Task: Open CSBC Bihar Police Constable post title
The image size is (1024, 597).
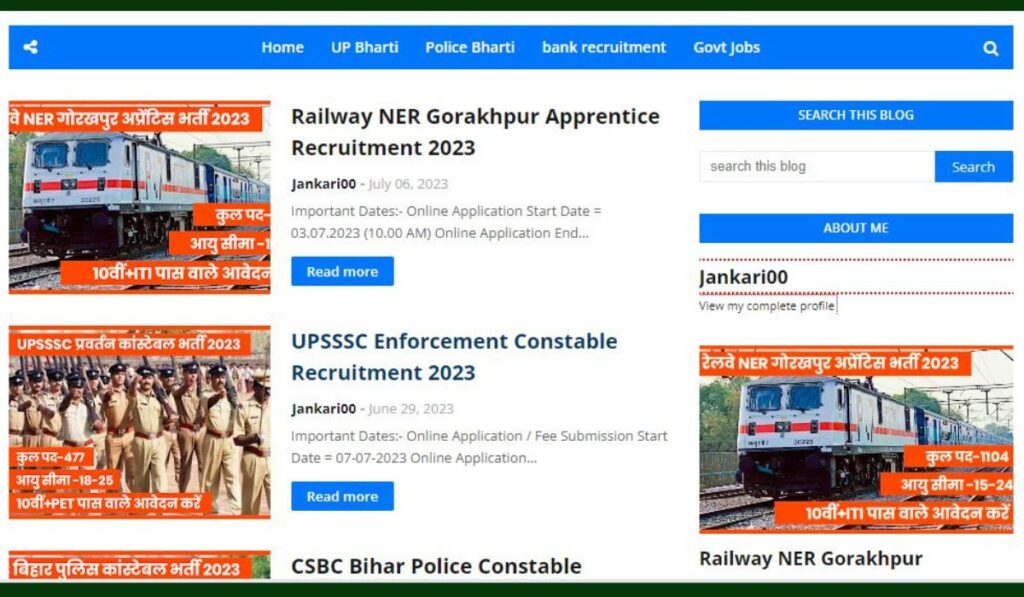Action: pos(436,566)
